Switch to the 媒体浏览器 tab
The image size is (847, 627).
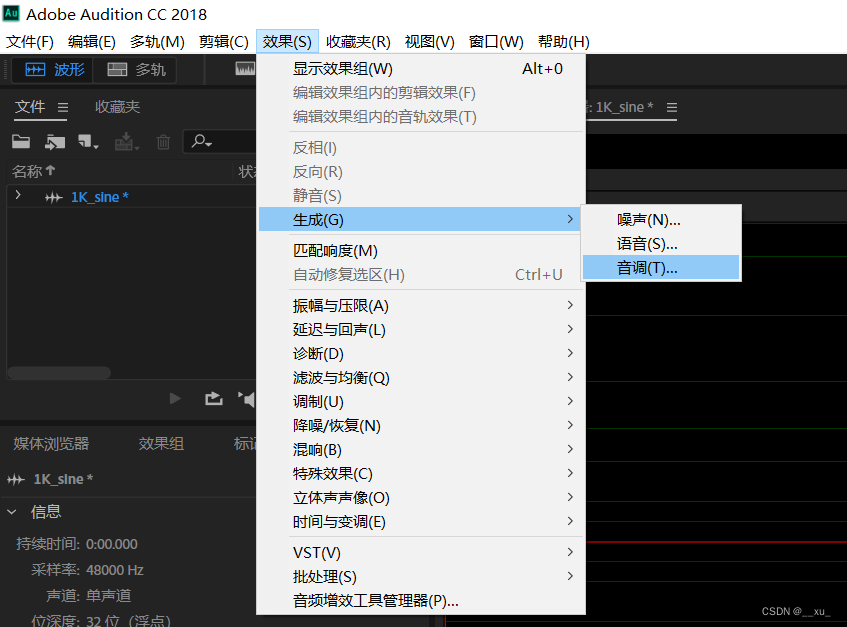(x=51, y=444)
